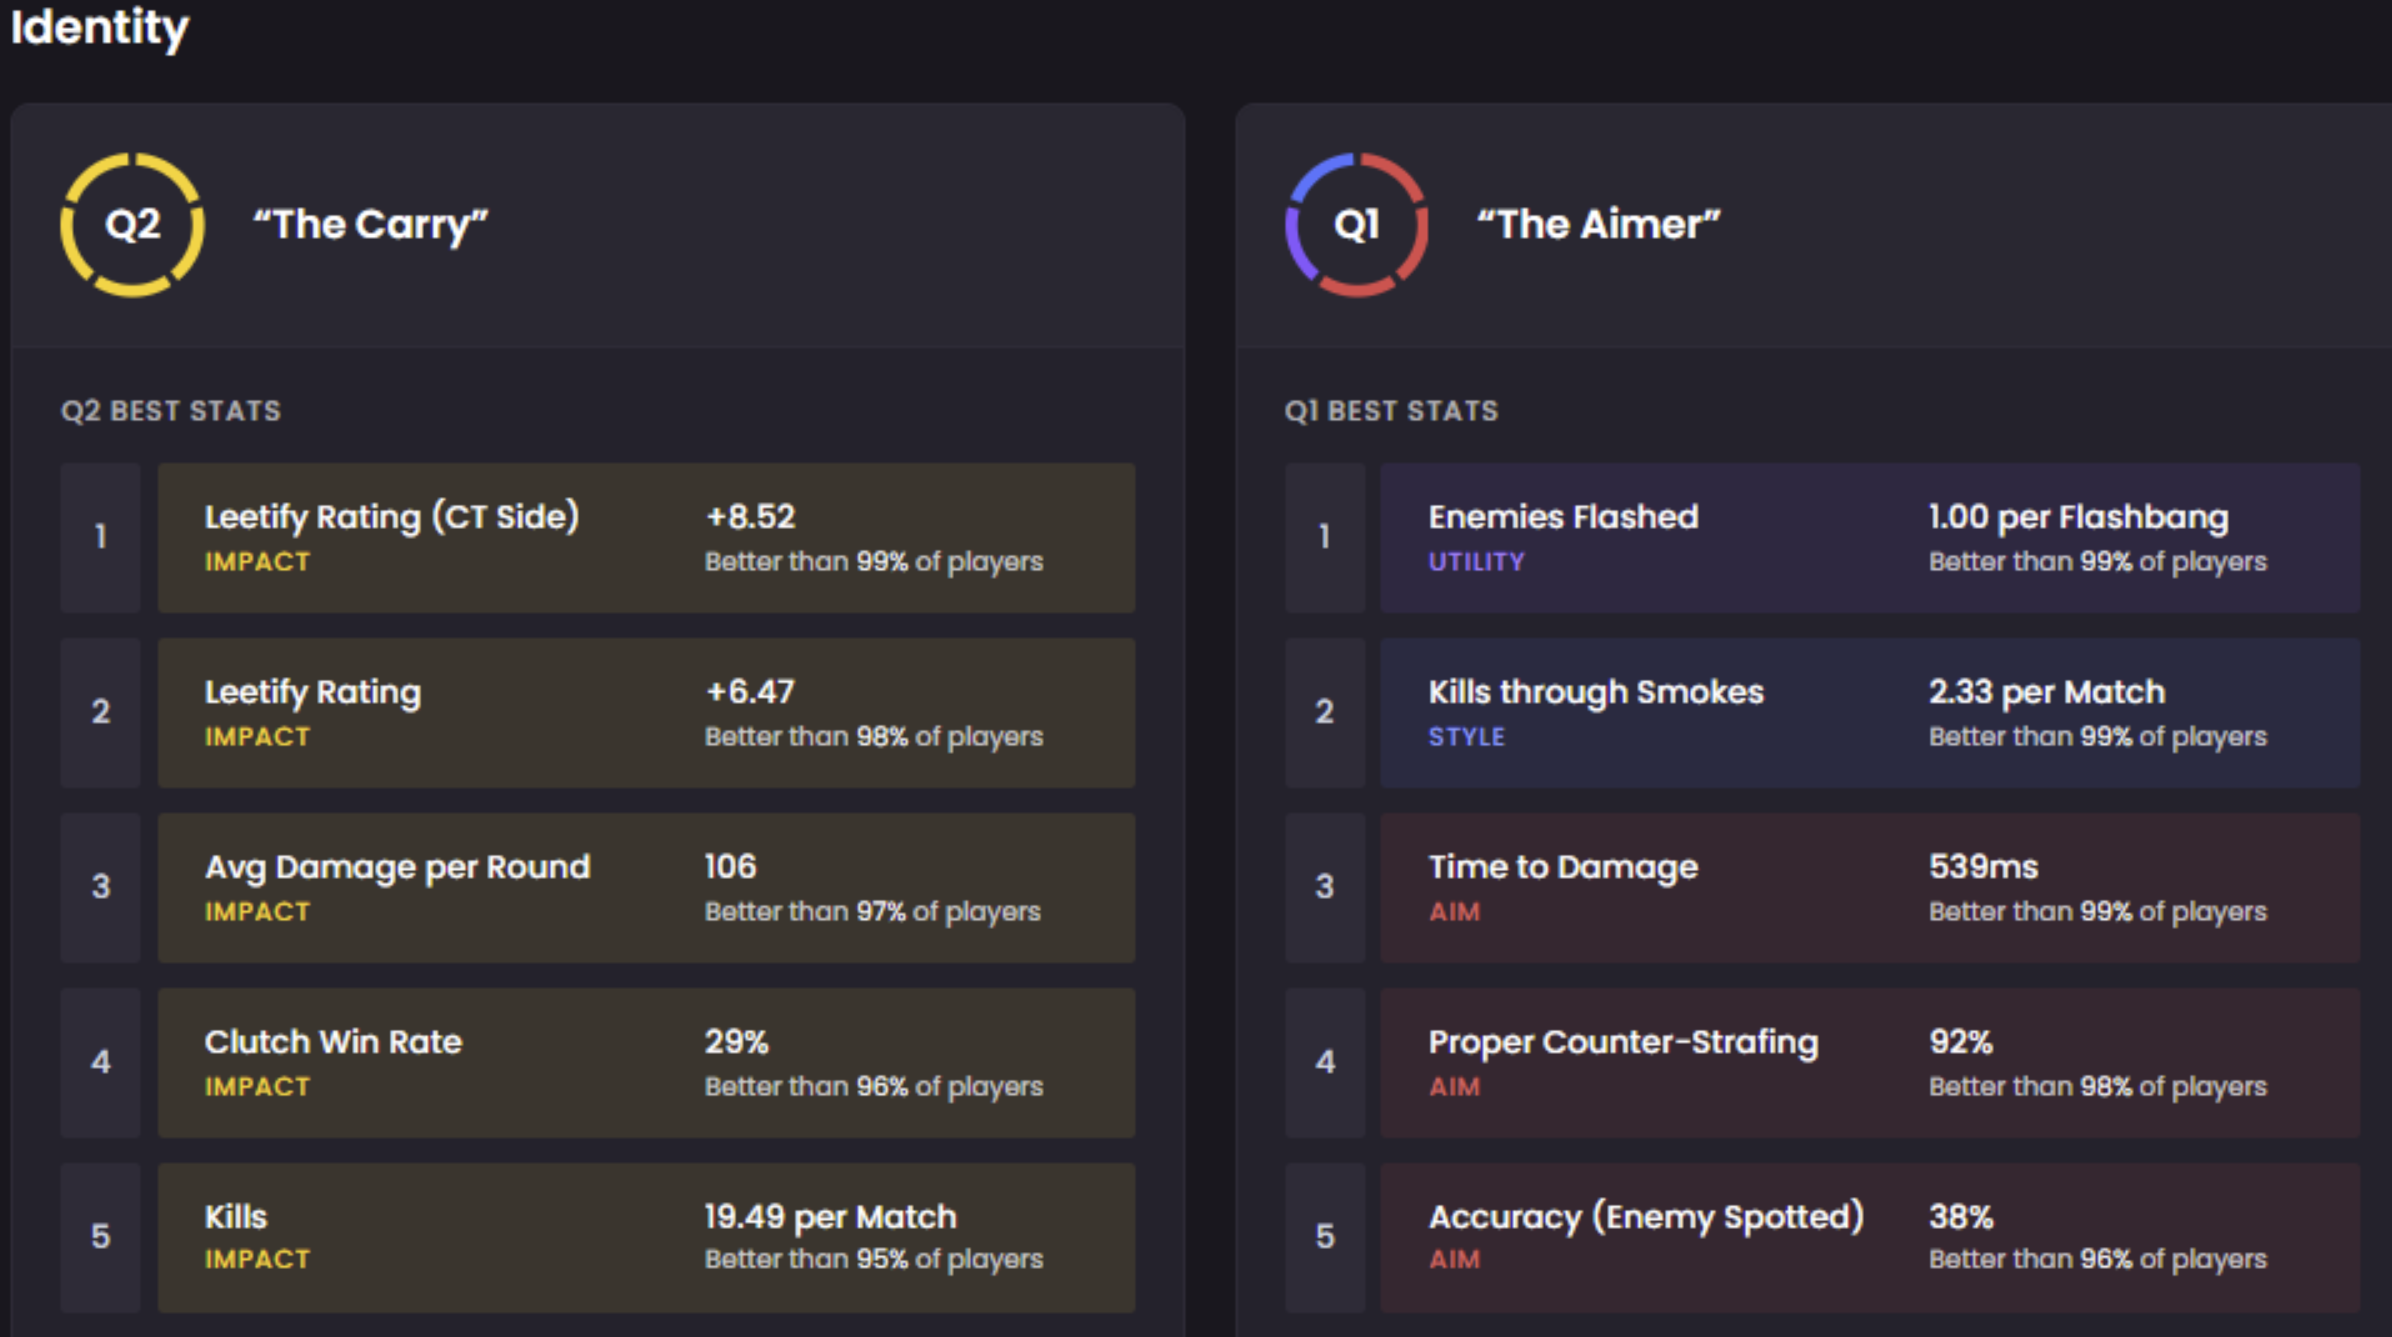2392x1337 pixels.
Task: Click rank number 1 beside Enemies Flashed
Action: [1324, 537]
